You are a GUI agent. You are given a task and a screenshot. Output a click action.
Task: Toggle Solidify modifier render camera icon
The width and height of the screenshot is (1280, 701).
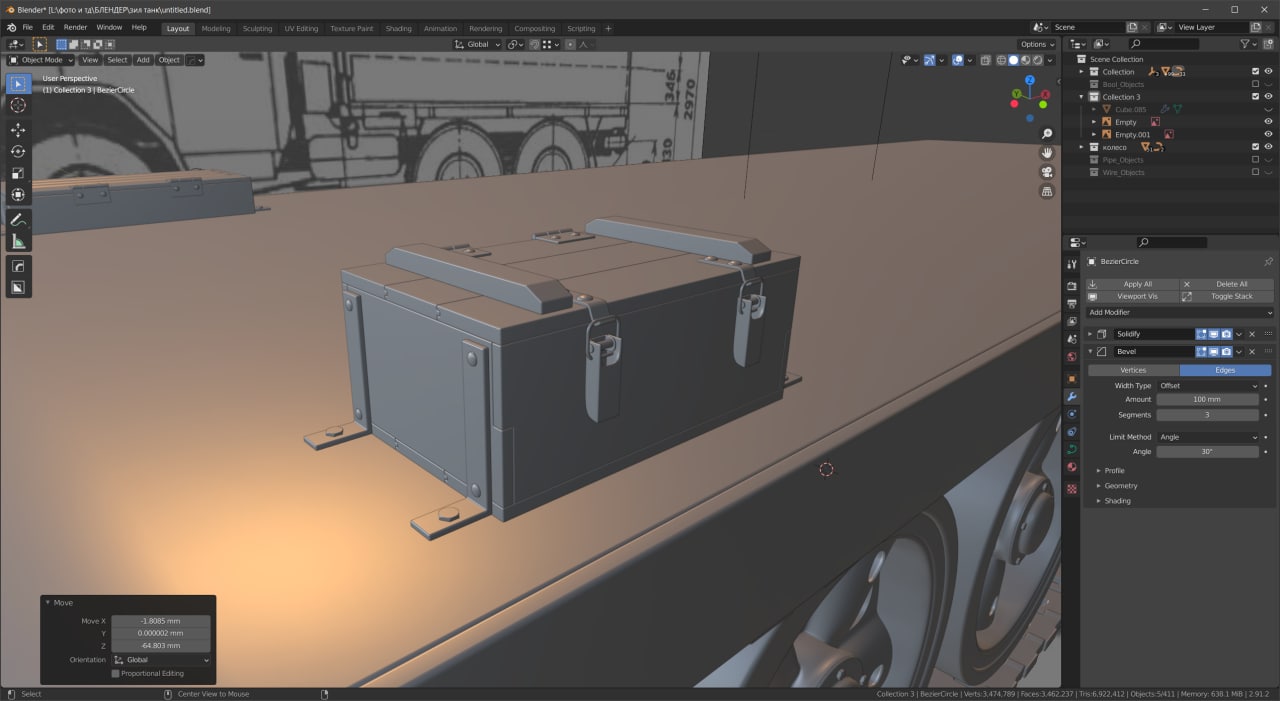(1226, 334)
